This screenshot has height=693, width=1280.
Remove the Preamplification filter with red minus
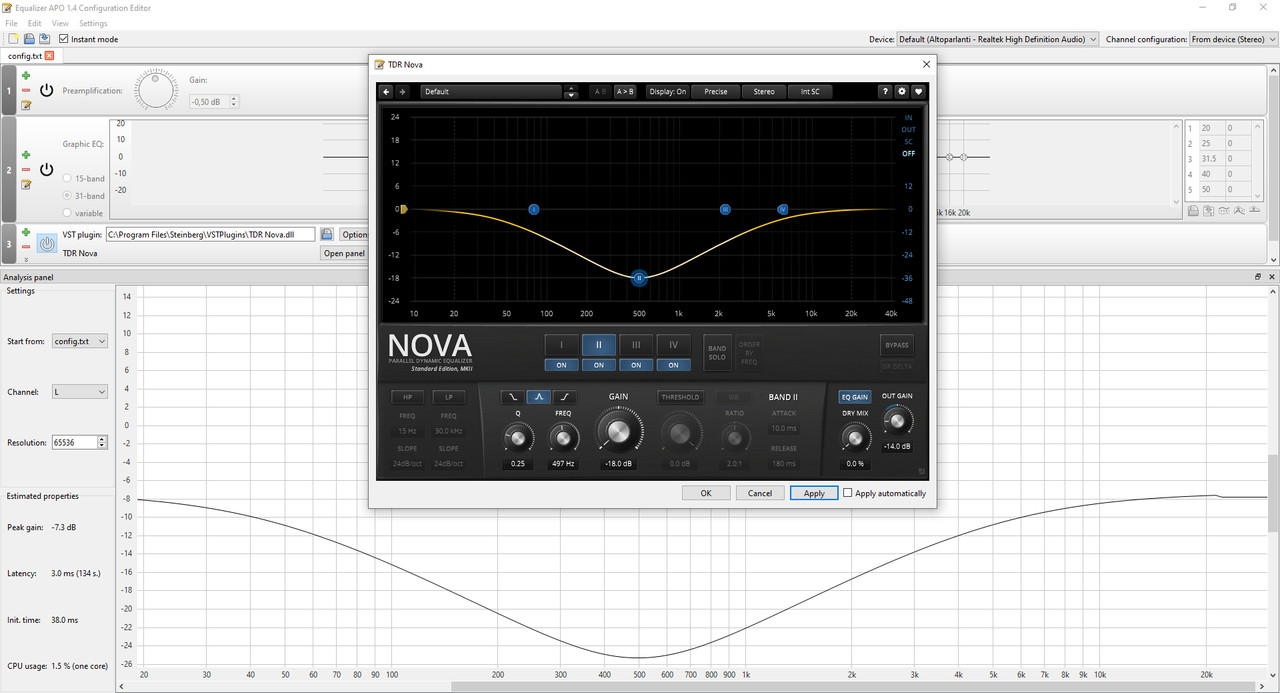point(26,90)
